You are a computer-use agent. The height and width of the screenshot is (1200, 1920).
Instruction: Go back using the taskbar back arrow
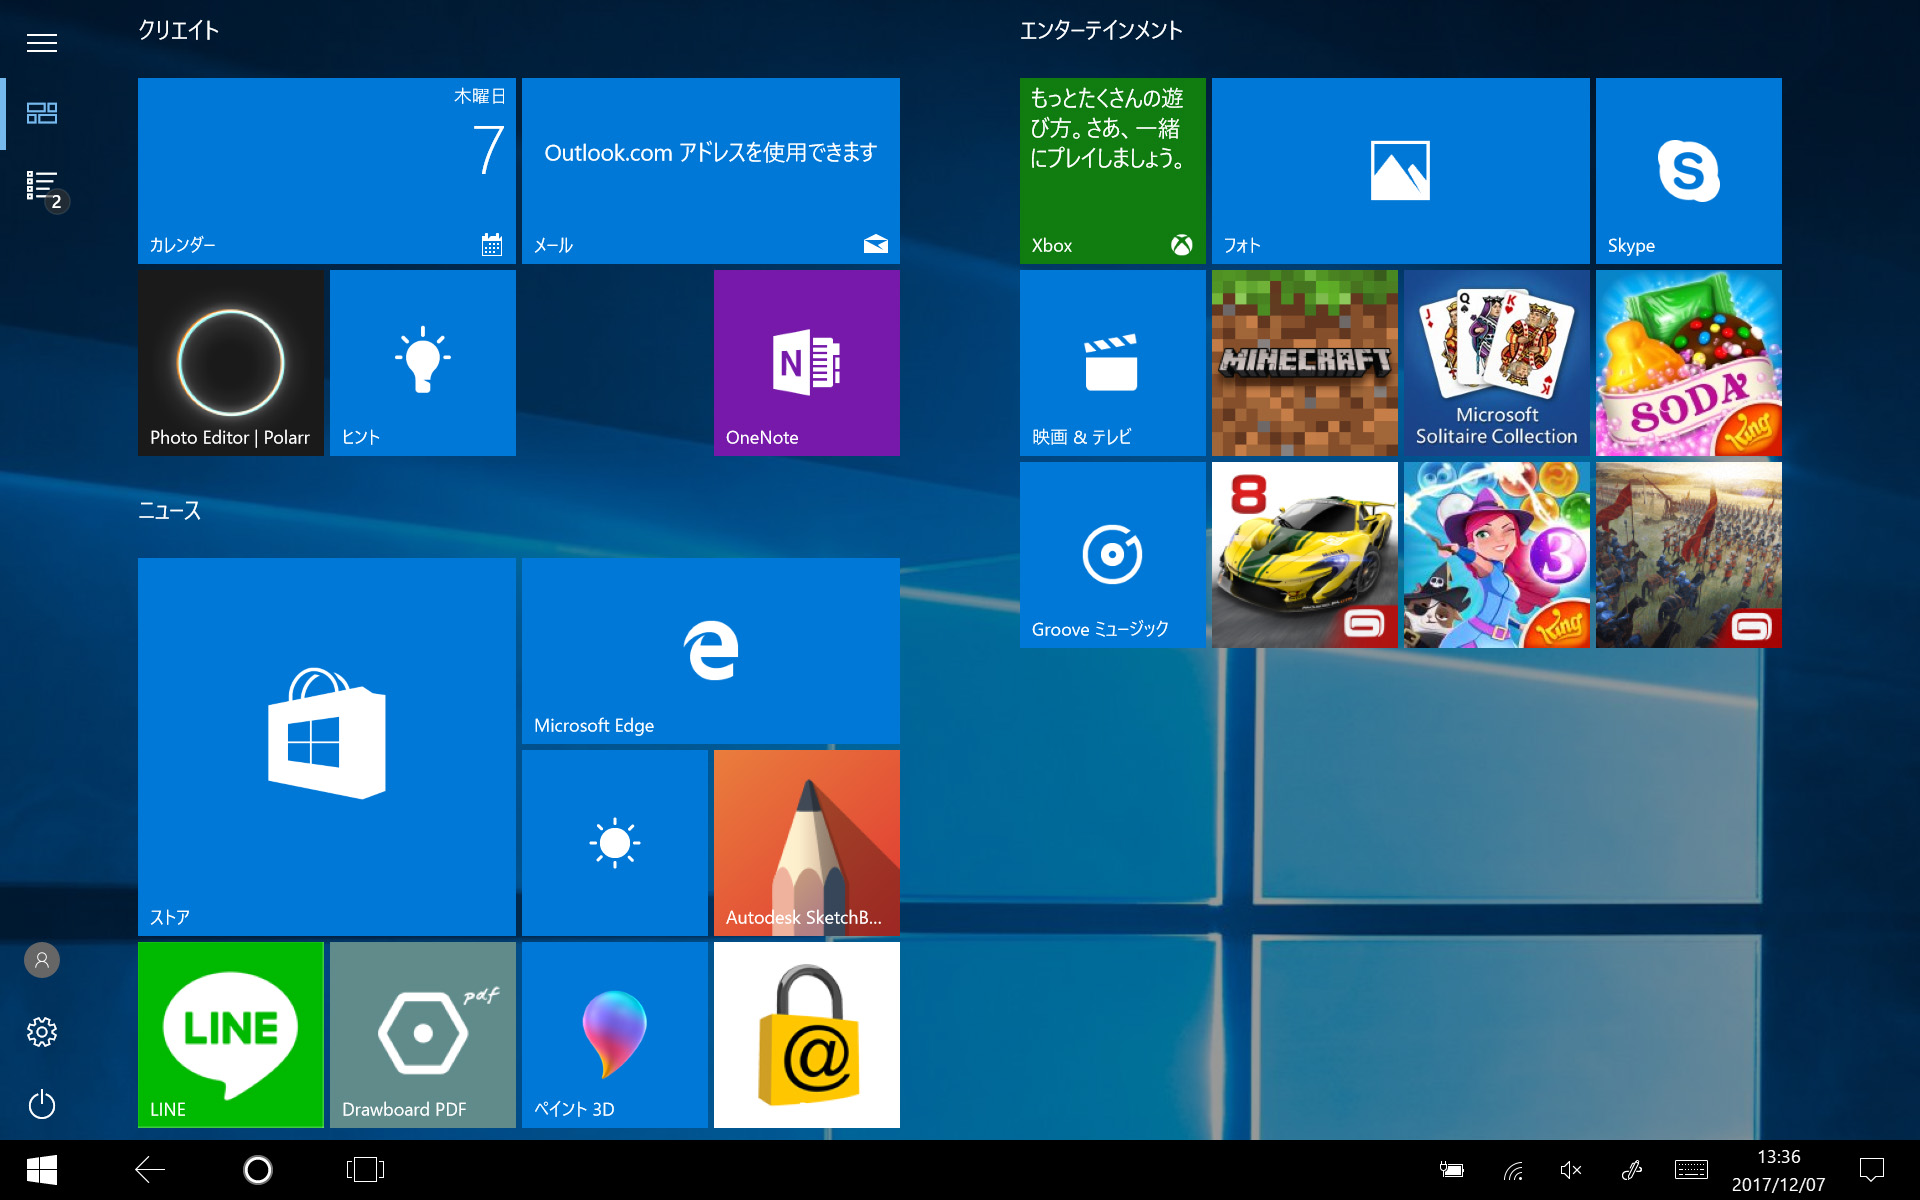coord(150,1169)
